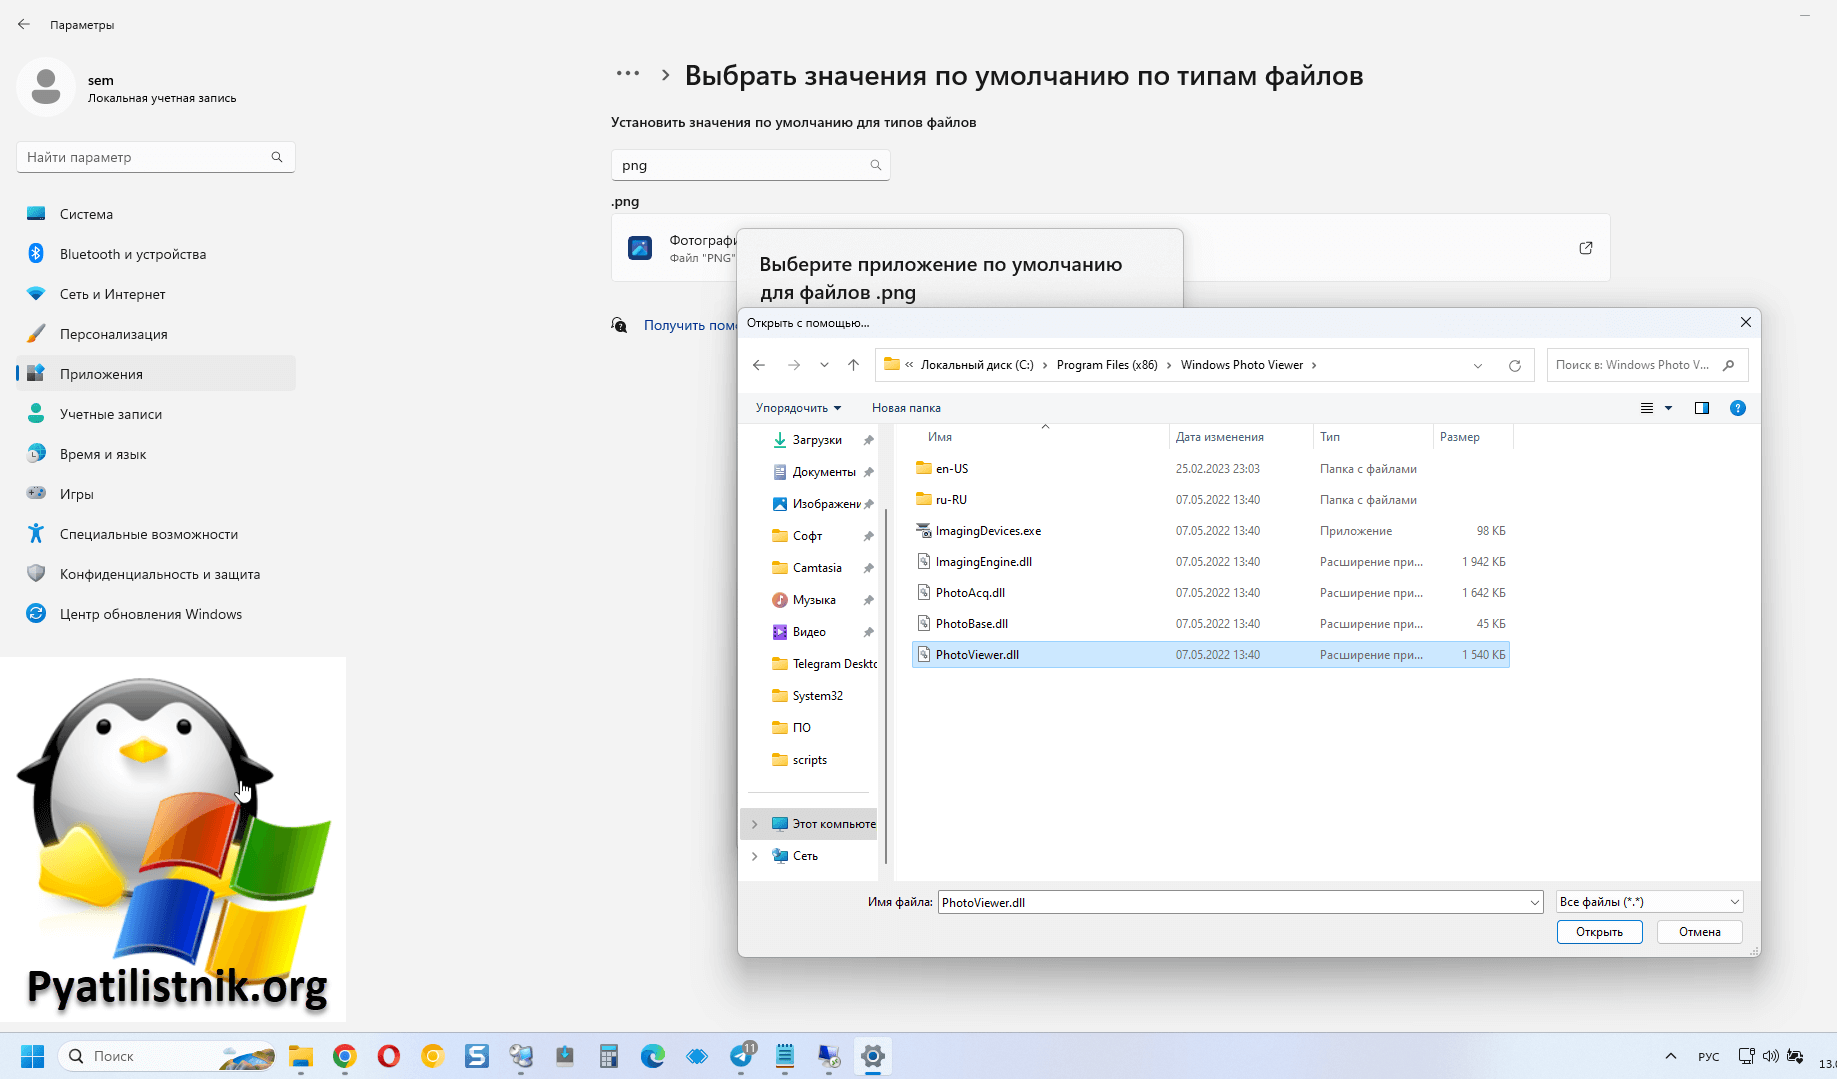Expand the Этот компьютер tree node

pos(755,824)
